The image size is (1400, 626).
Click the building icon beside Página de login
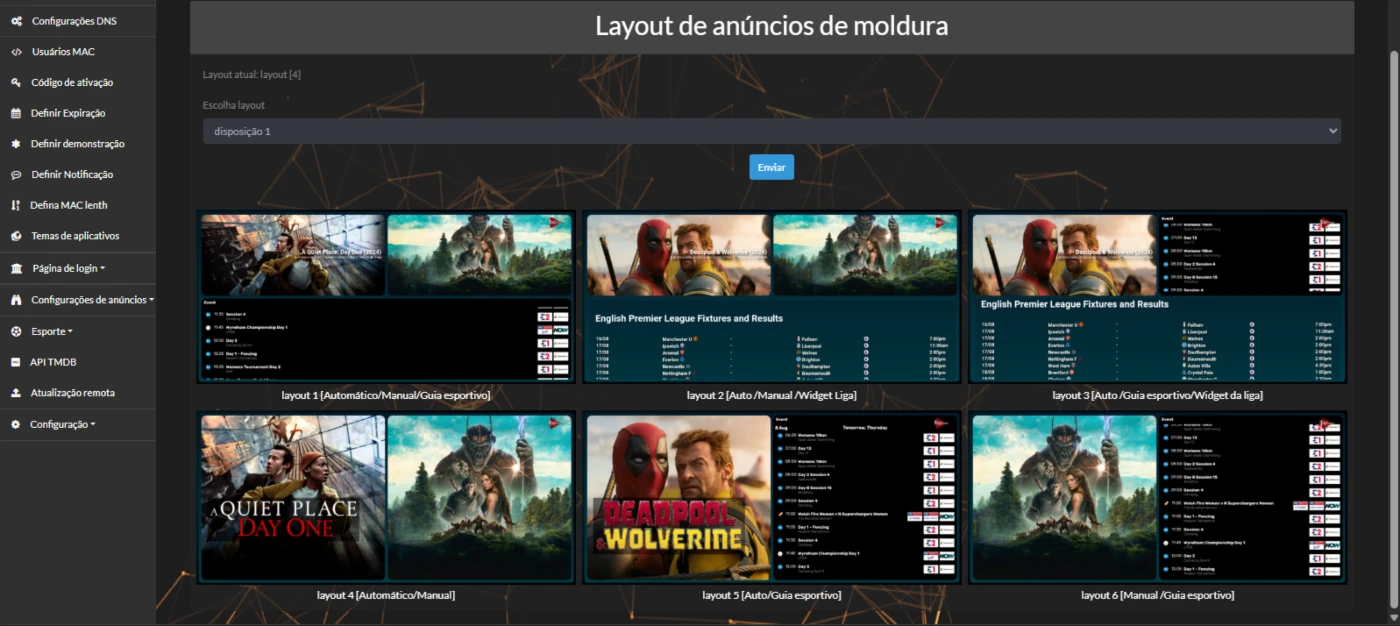16,268
